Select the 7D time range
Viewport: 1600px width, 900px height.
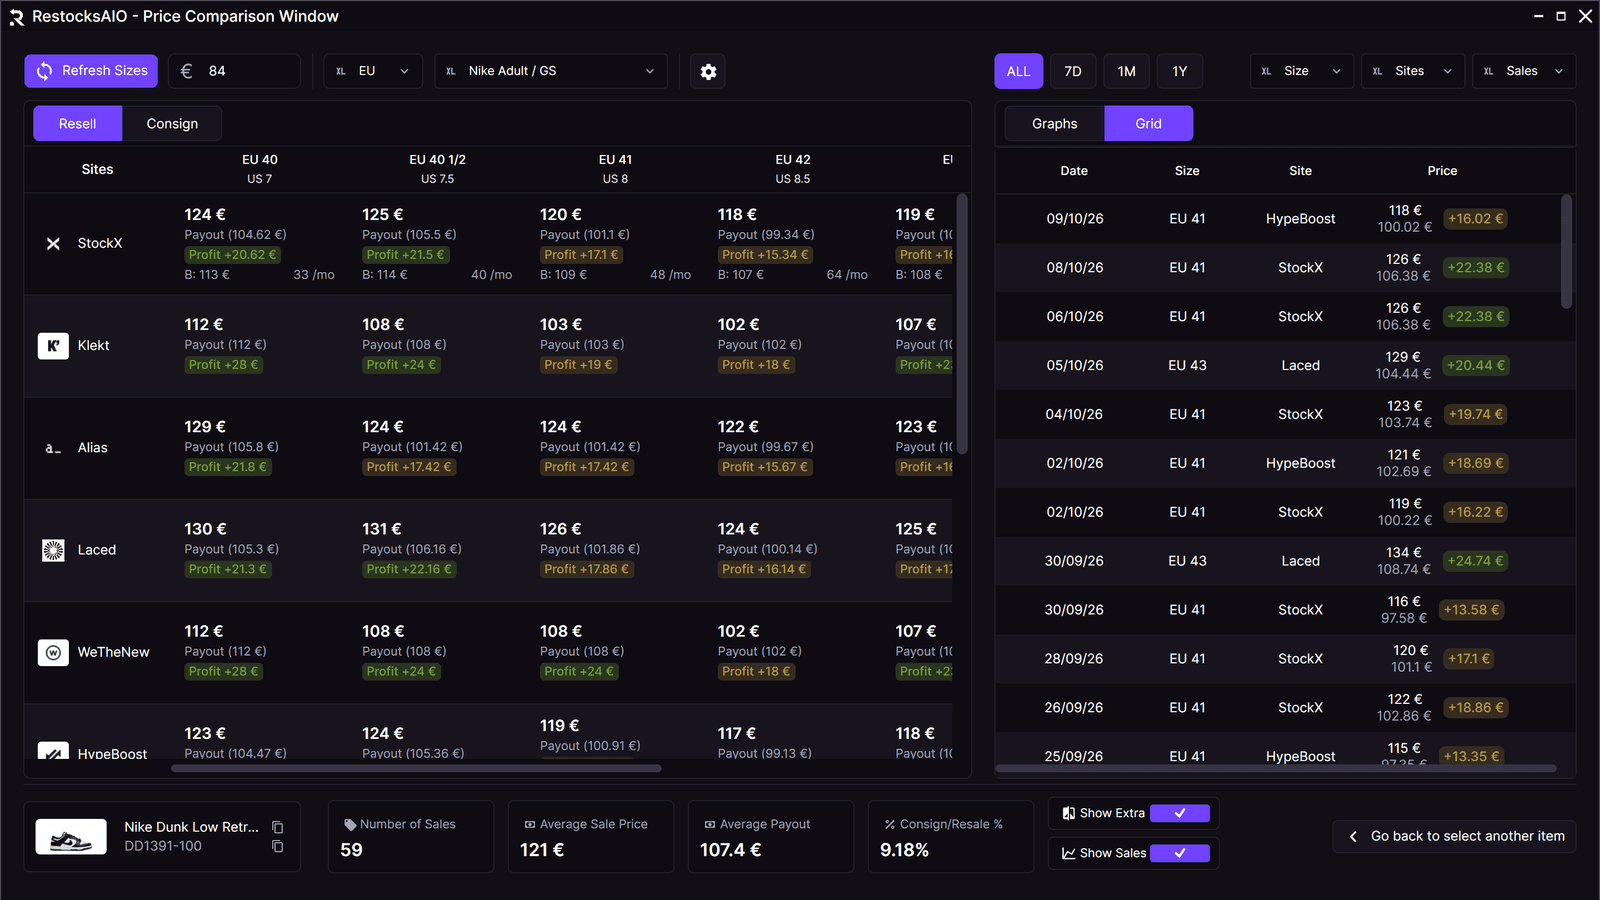pos(1072,71)
